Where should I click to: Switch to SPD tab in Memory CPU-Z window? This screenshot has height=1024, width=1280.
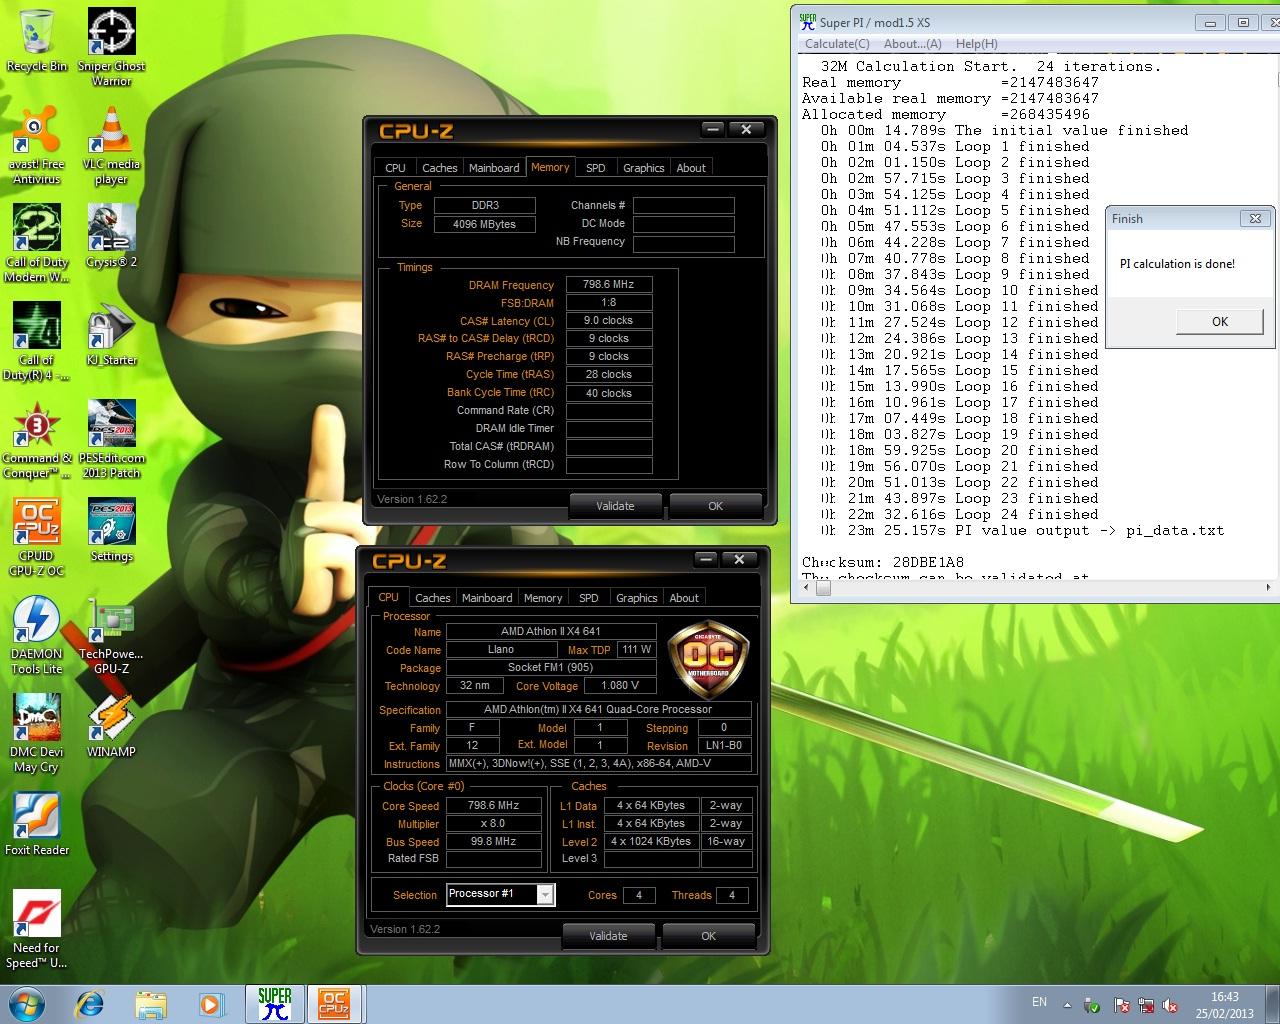tap(595, 168)
